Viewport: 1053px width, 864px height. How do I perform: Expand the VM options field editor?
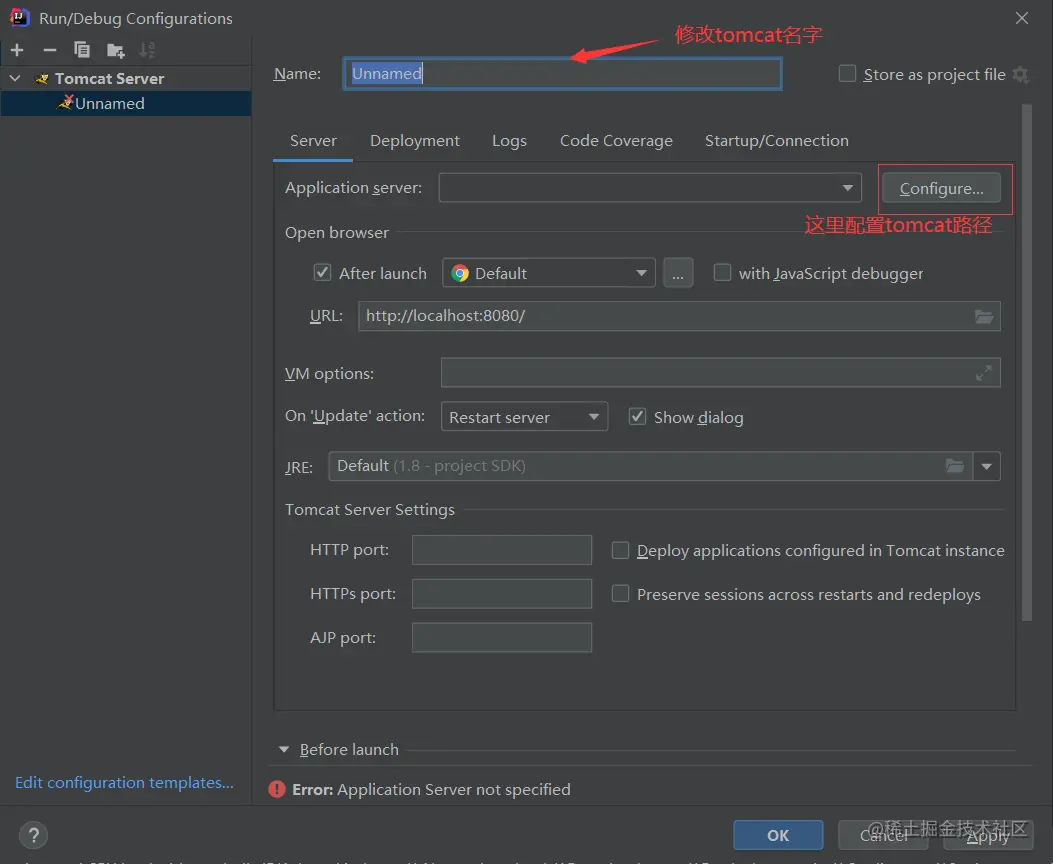click(984, 373)
